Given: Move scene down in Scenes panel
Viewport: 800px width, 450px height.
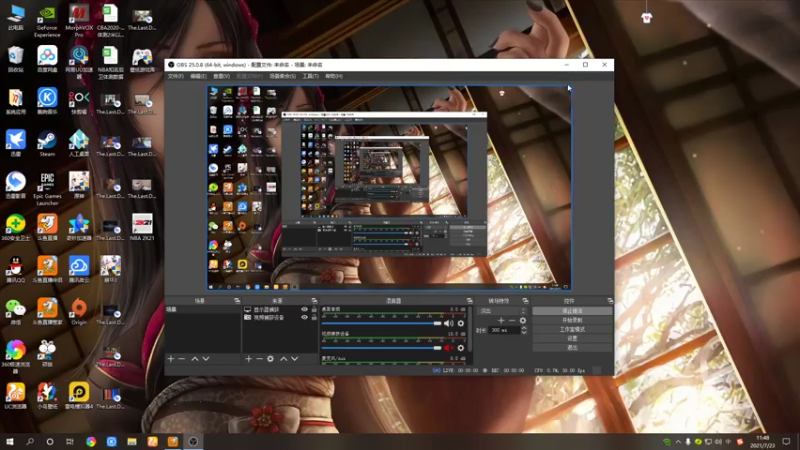Looking at the screenshot, I should tap(206, 359).
